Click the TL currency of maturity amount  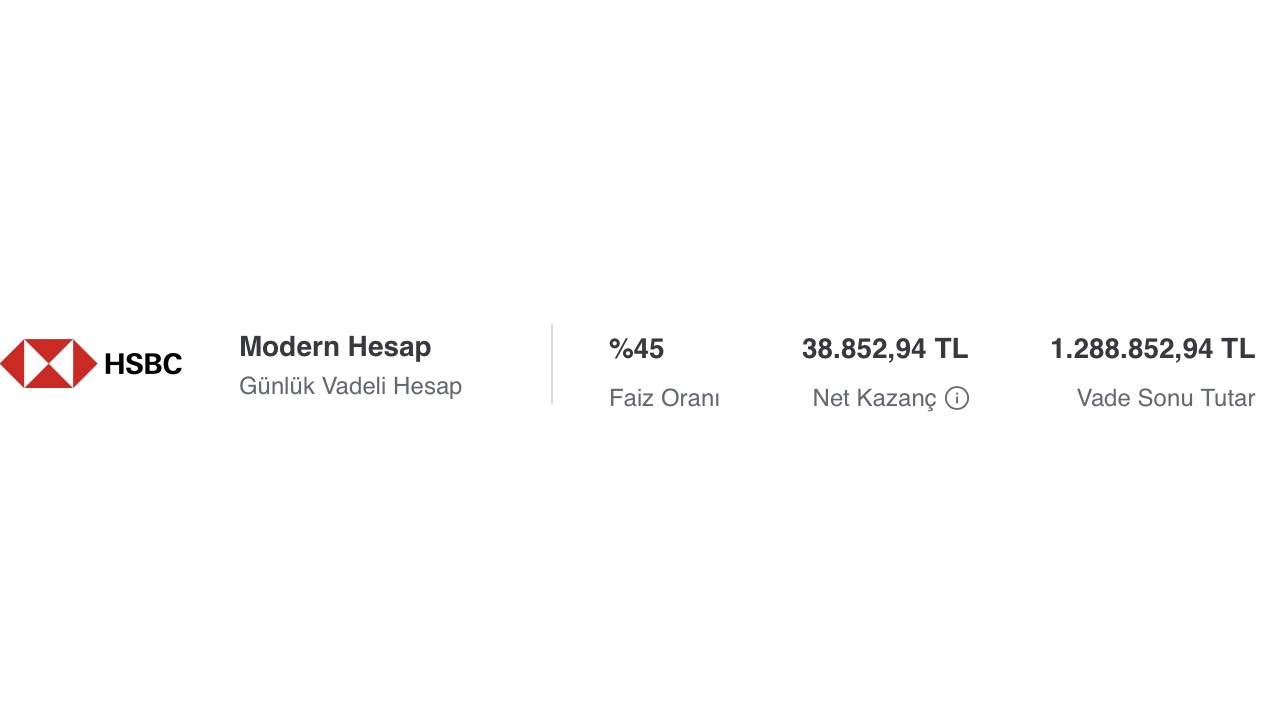tap(1238, 349)
